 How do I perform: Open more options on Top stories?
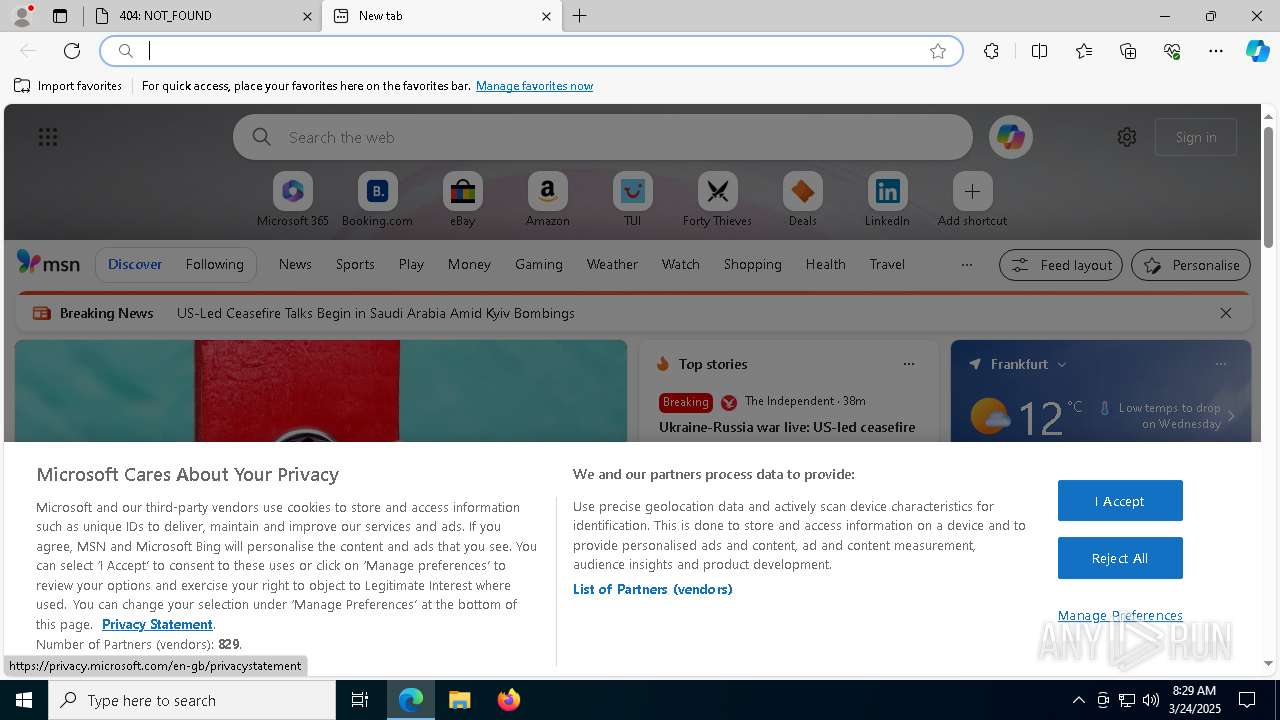click(909, 364)
